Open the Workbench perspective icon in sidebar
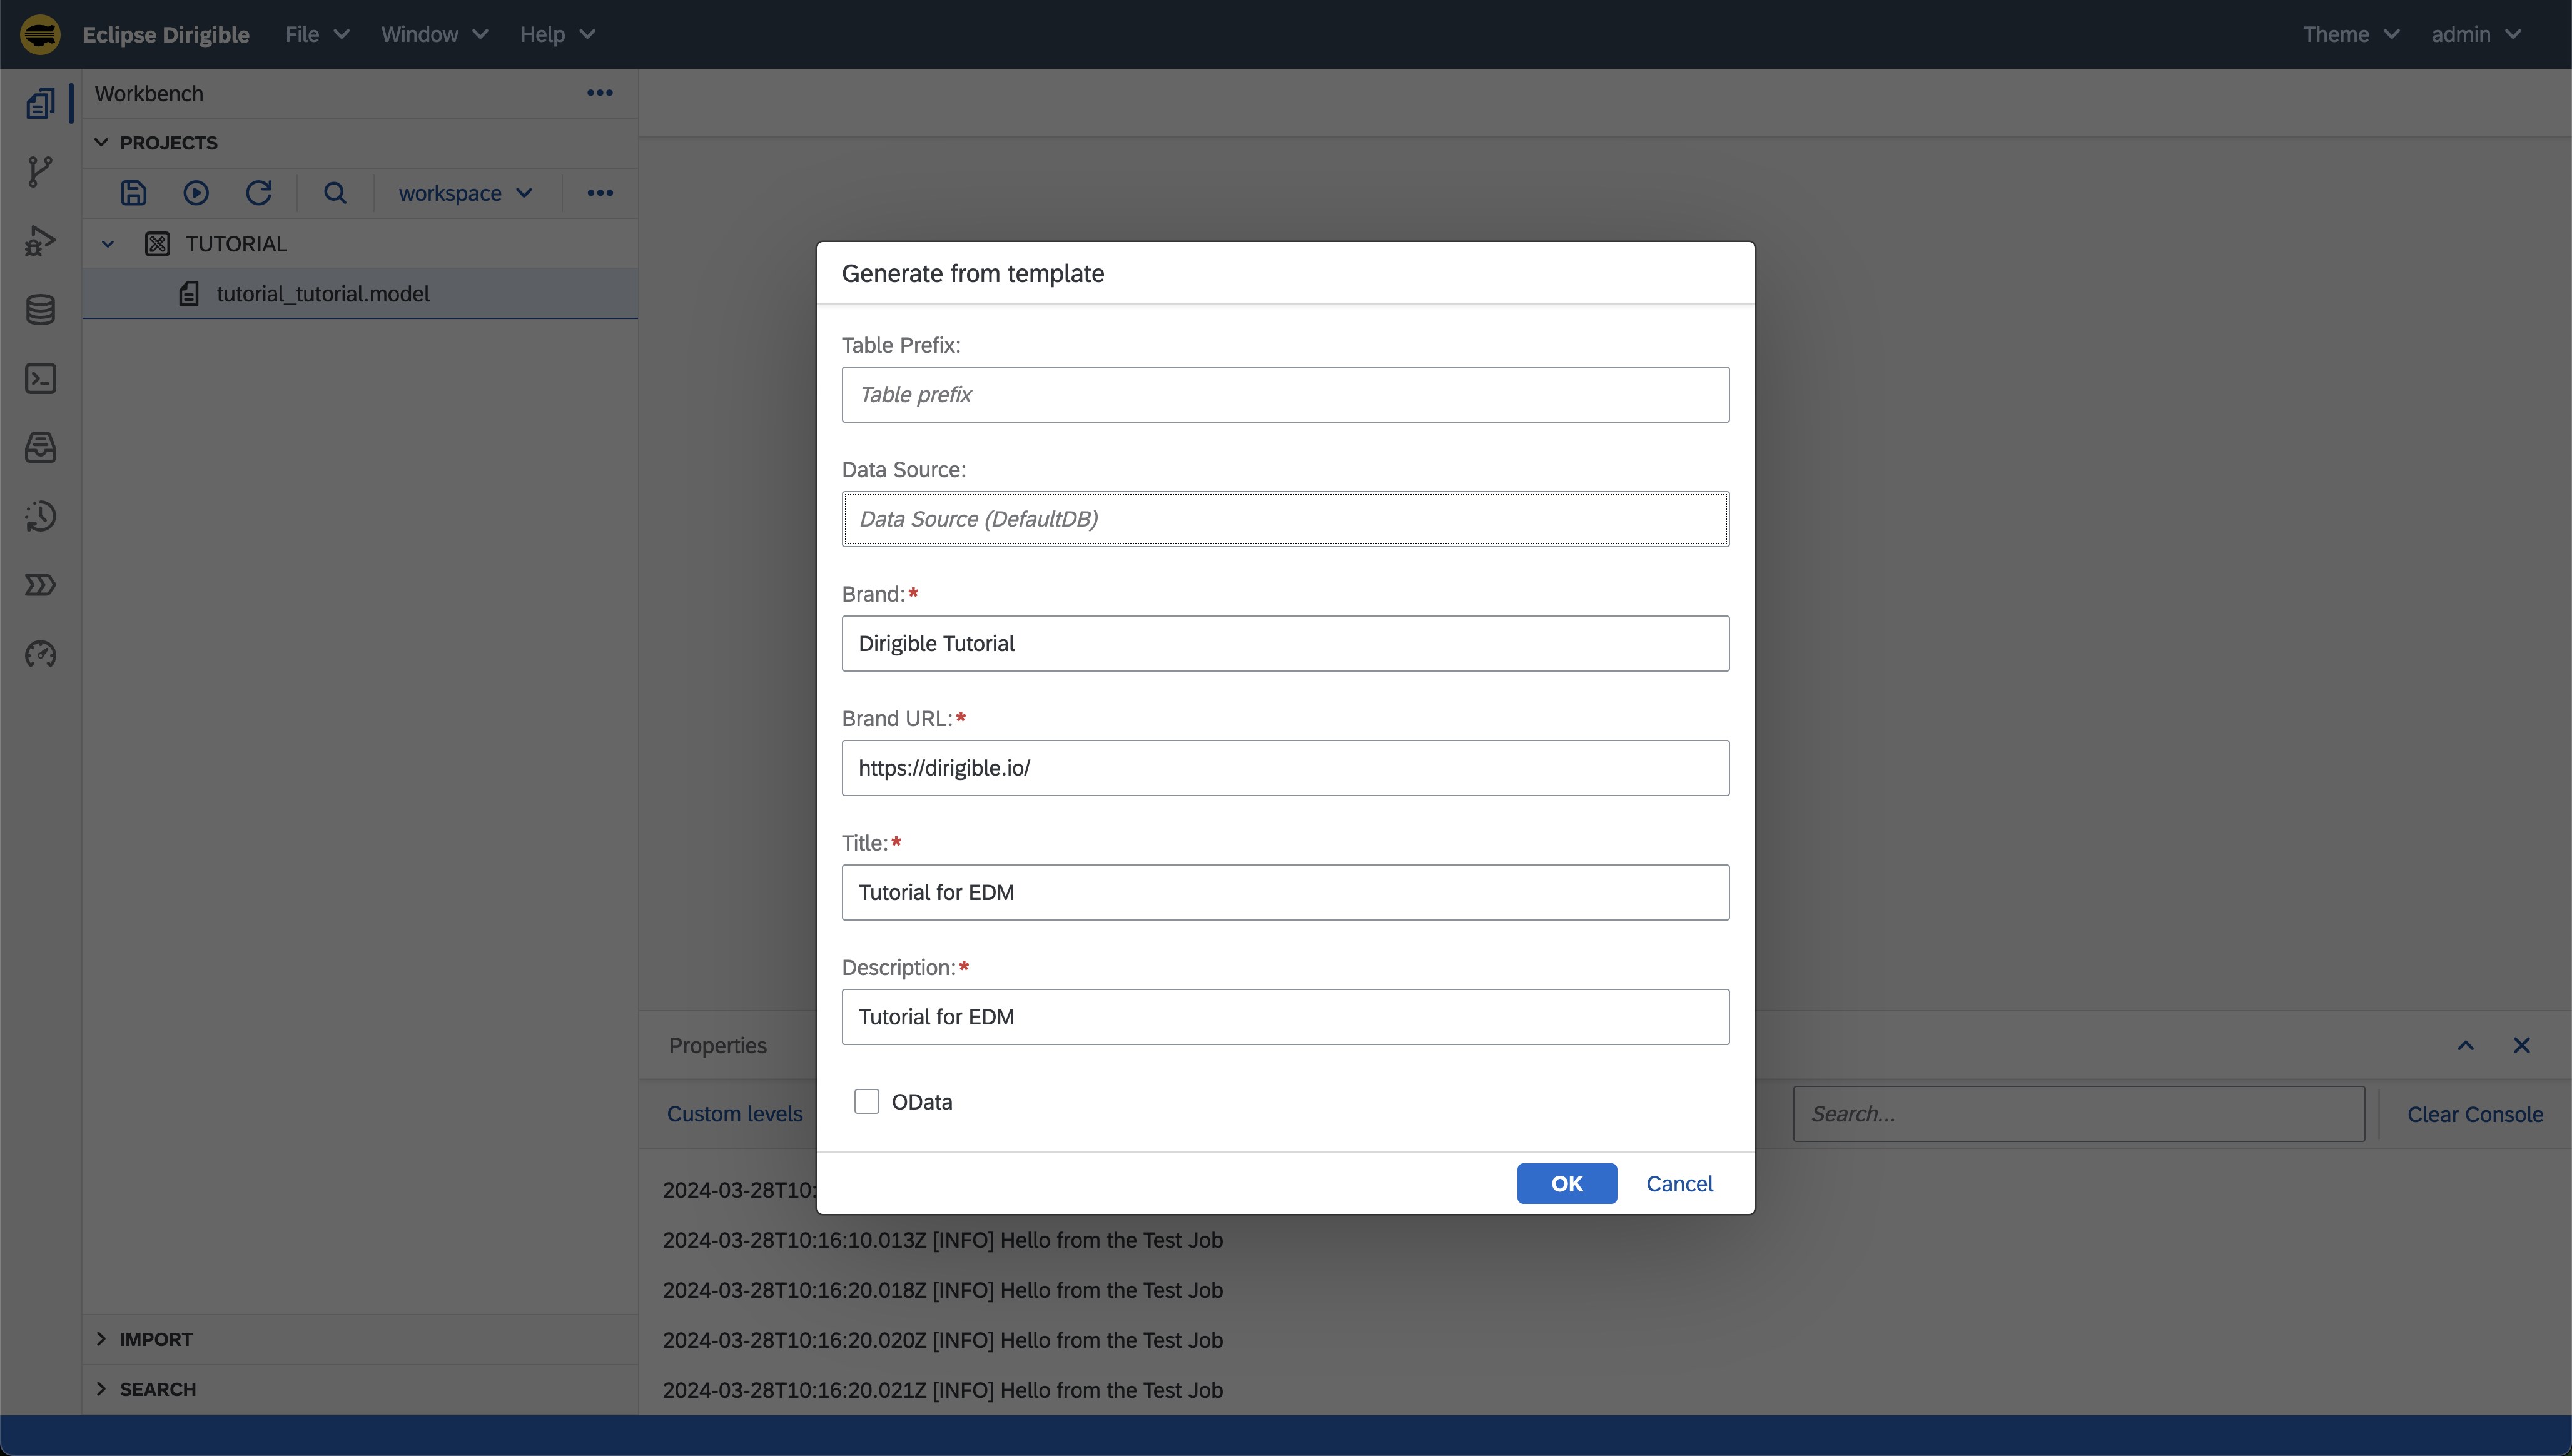2572x1456 pixels. (40, 103)
